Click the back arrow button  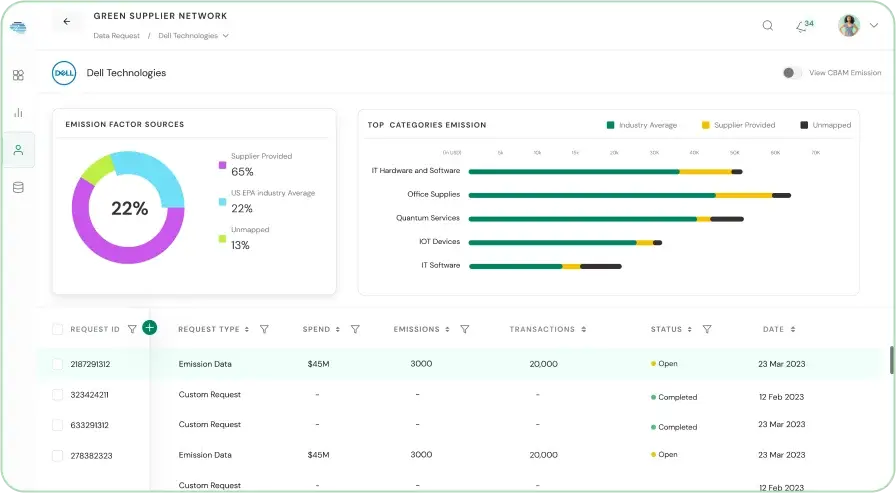pos(67,22)
